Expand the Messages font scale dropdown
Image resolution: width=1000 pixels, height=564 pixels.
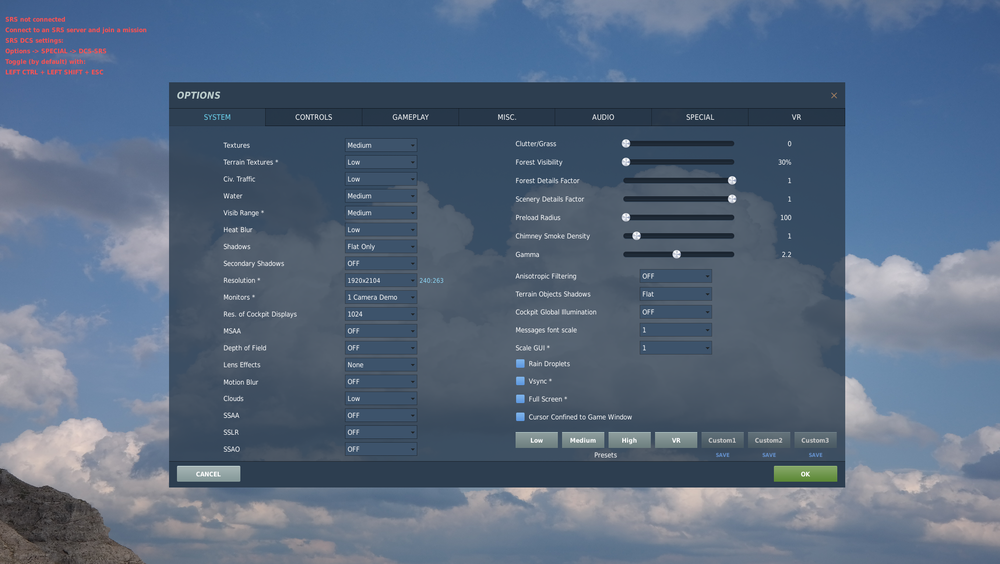coord(675,330)
